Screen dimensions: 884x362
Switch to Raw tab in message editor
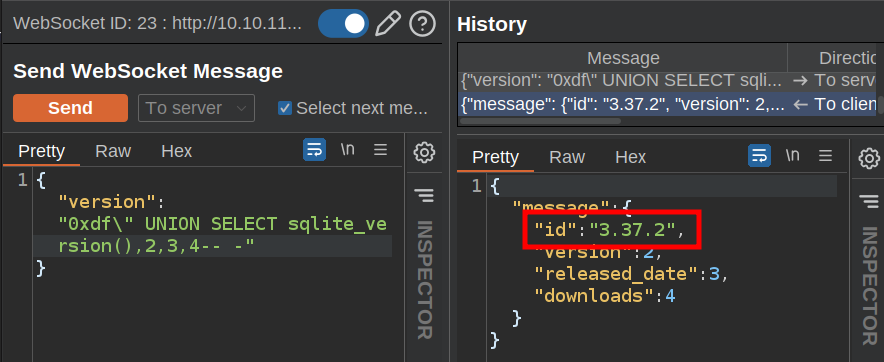(113, 151)
